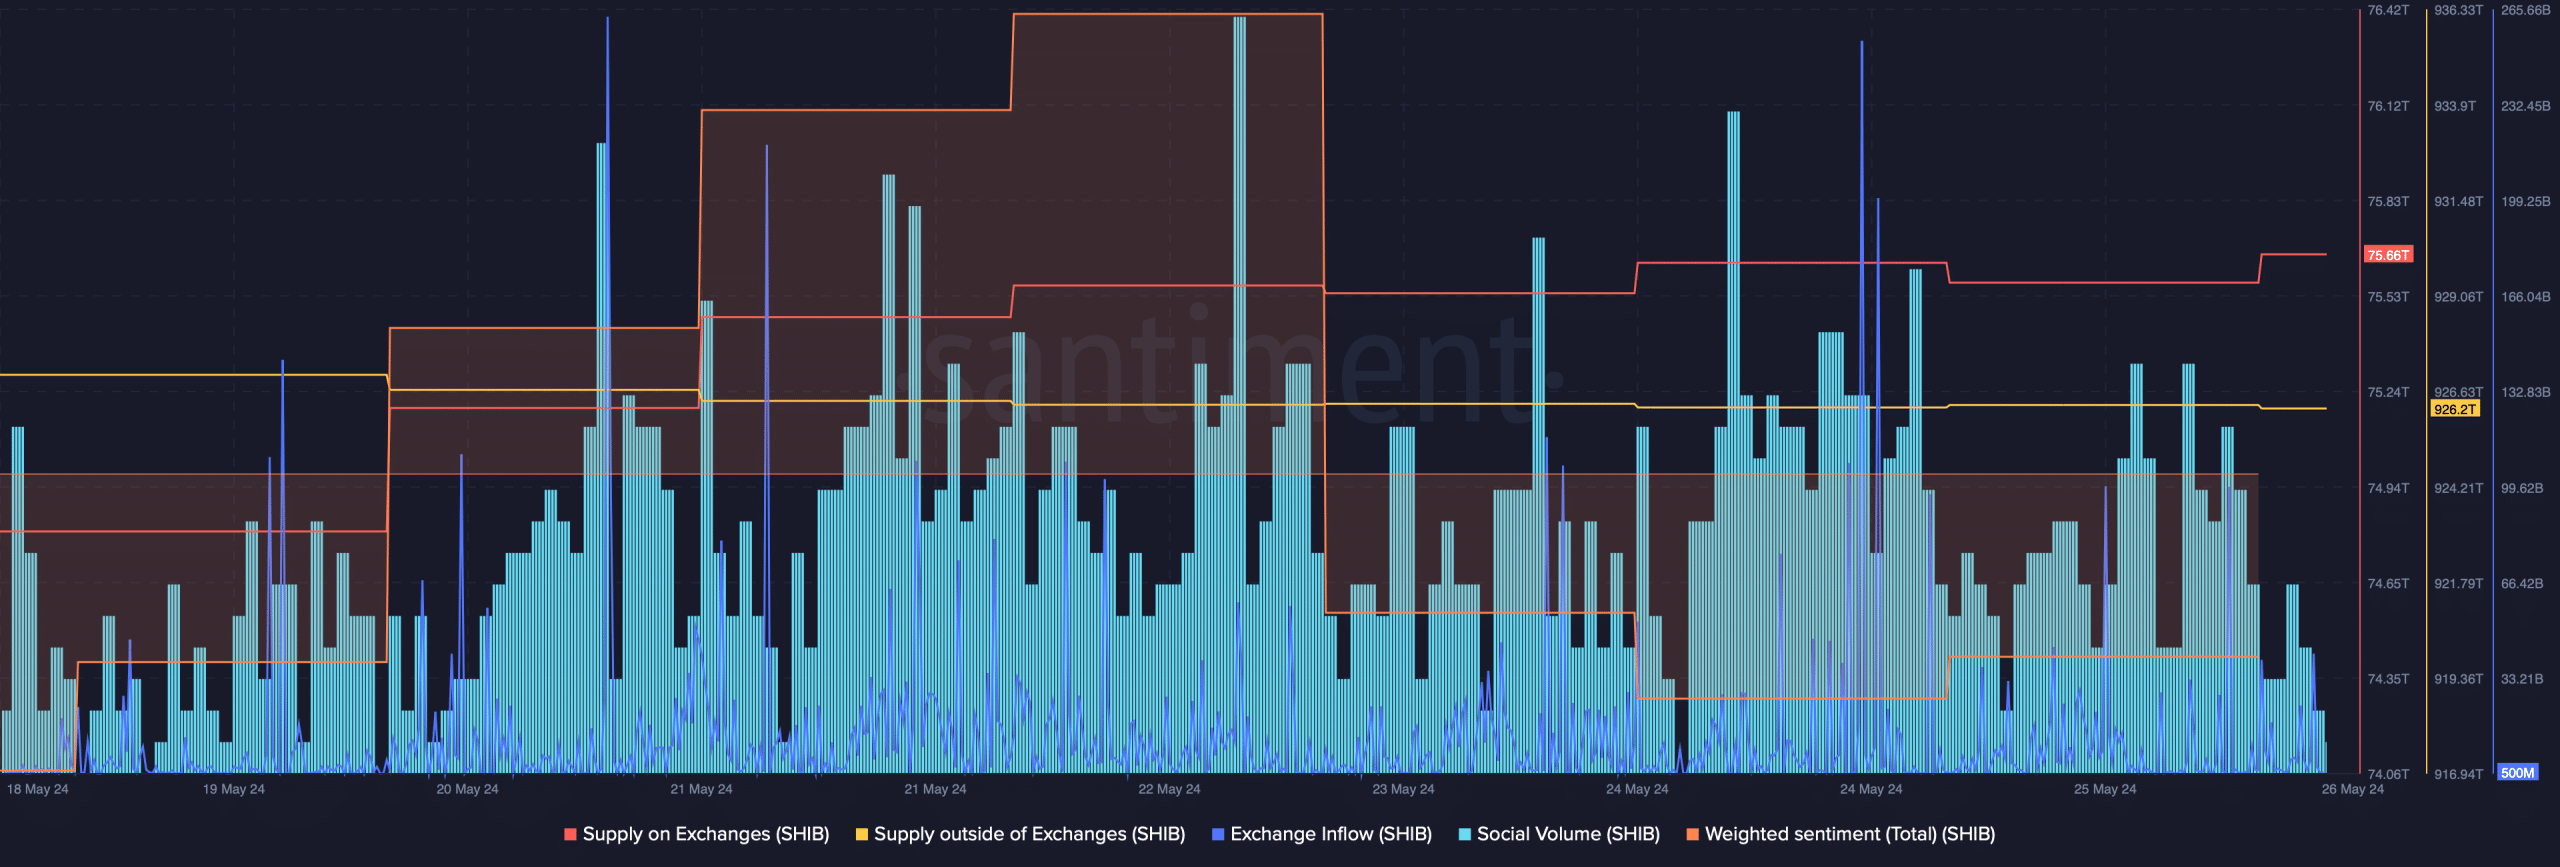Click the 33.21B axis value
This screenshot has width=2560, height=867.
pos(2522,679)
